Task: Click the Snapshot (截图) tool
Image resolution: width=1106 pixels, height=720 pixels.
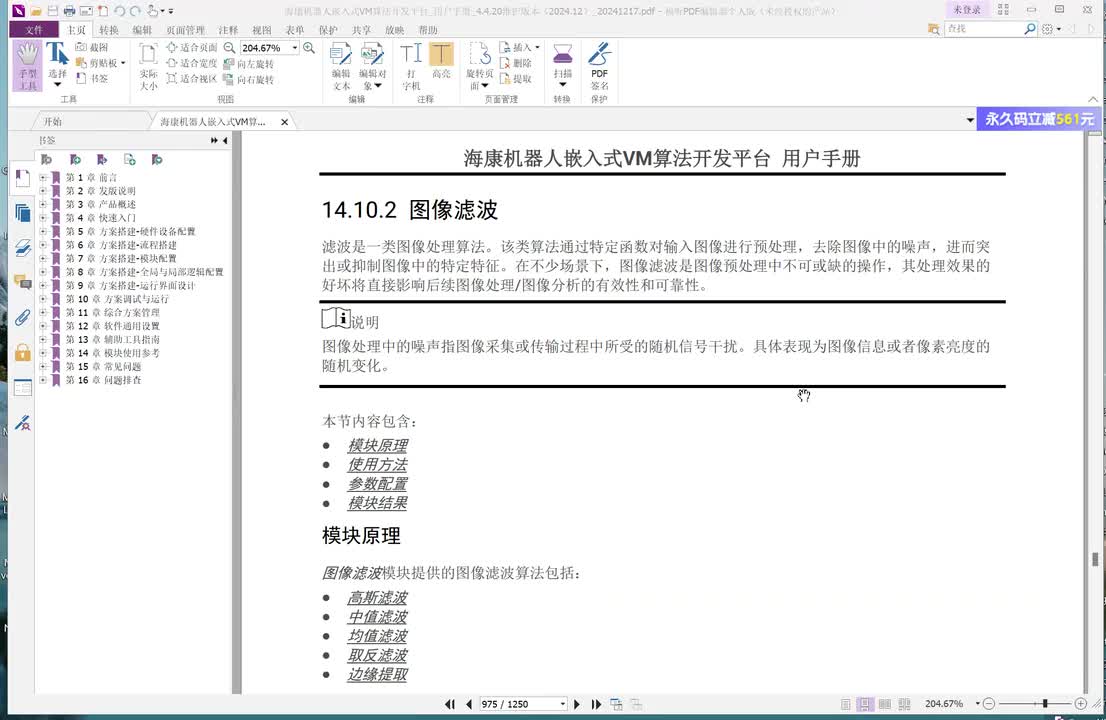Action: [x=92, y=47]
